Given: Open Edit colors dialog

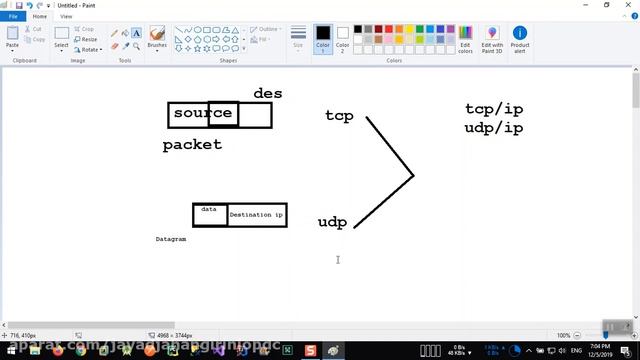Looking at the screenshot, I should 465,39.
